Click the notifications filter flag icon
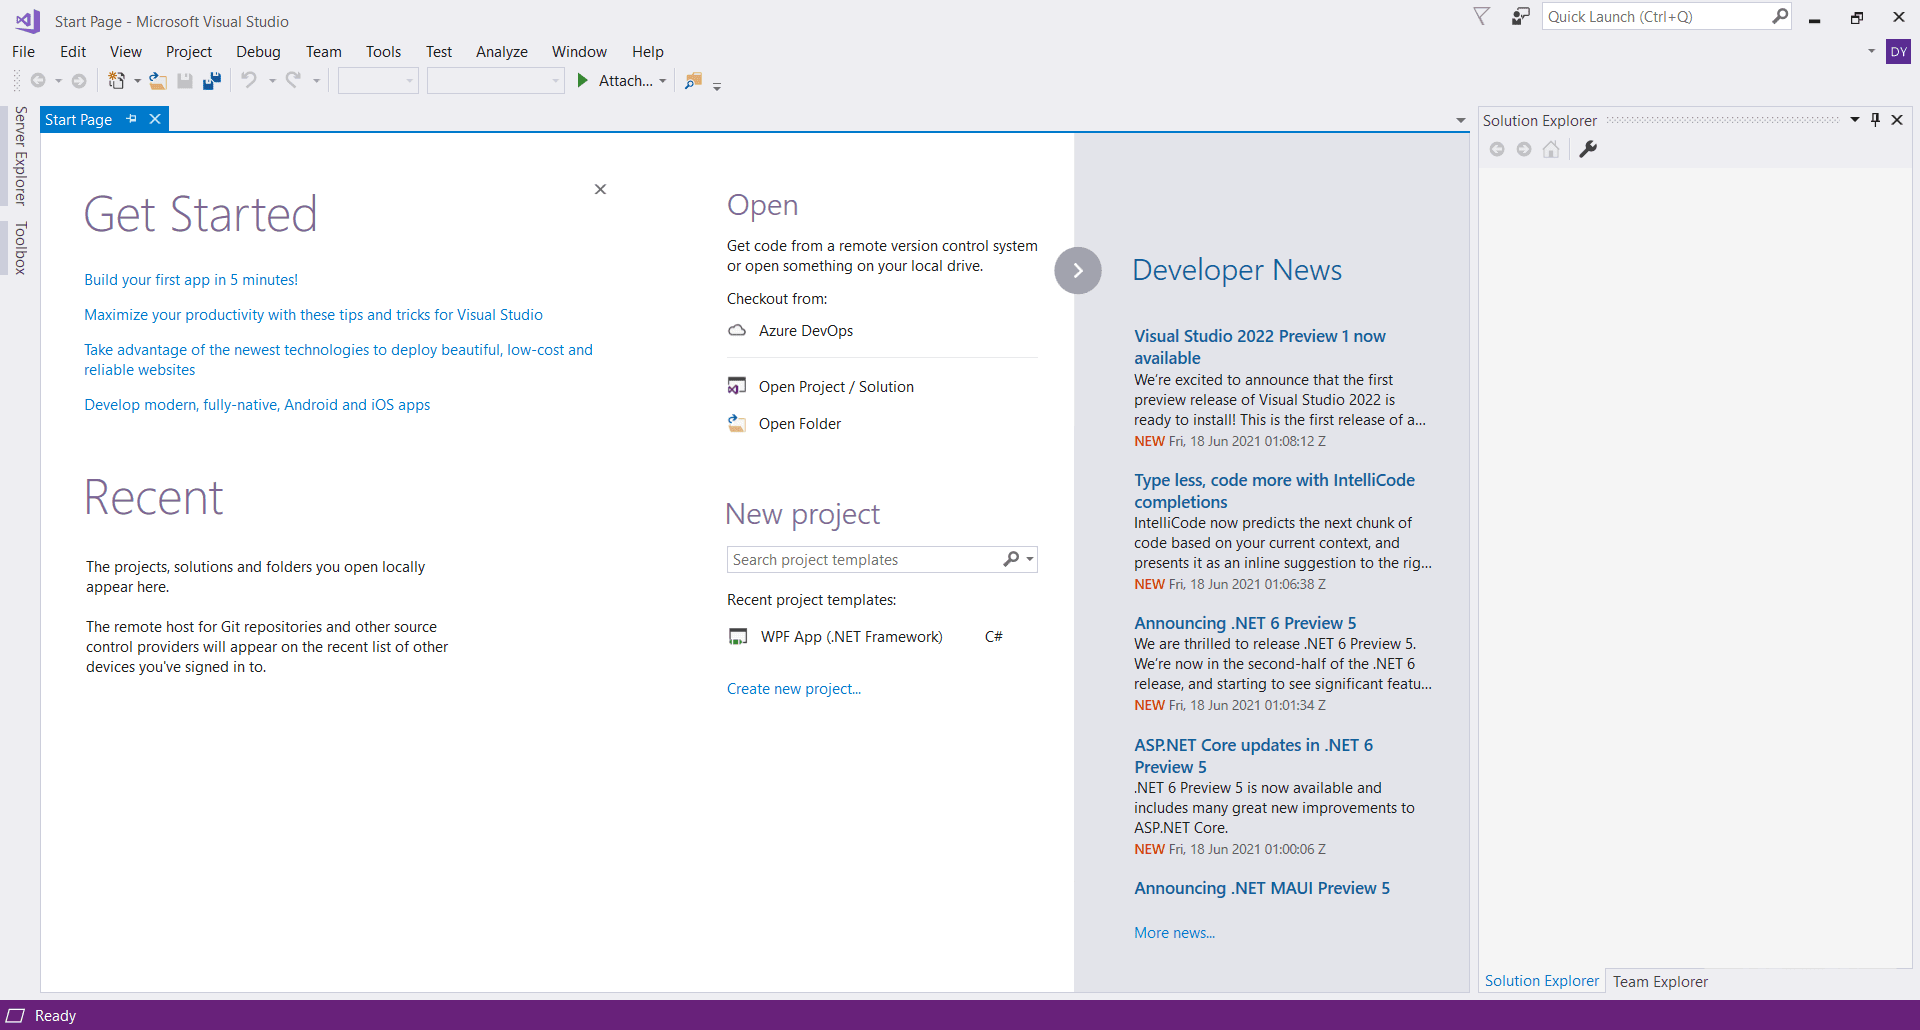The height and width of the screenshot is (1030, 1920). click(1482, 16)
